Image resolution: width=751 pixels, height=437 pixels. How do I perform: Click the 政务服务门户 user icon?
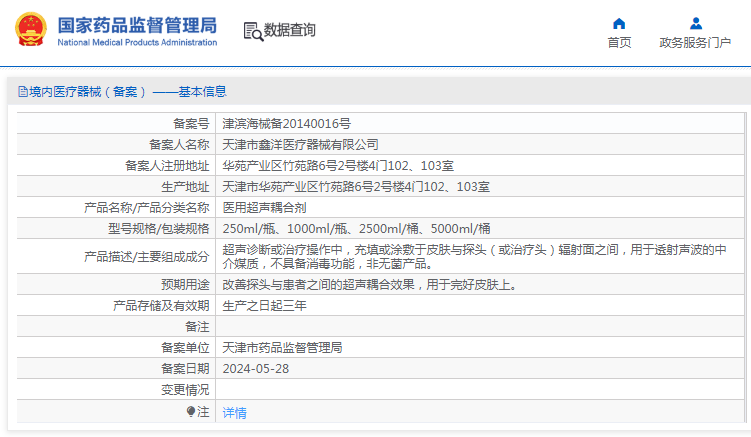pyautogui.click(x=695, y=23)
